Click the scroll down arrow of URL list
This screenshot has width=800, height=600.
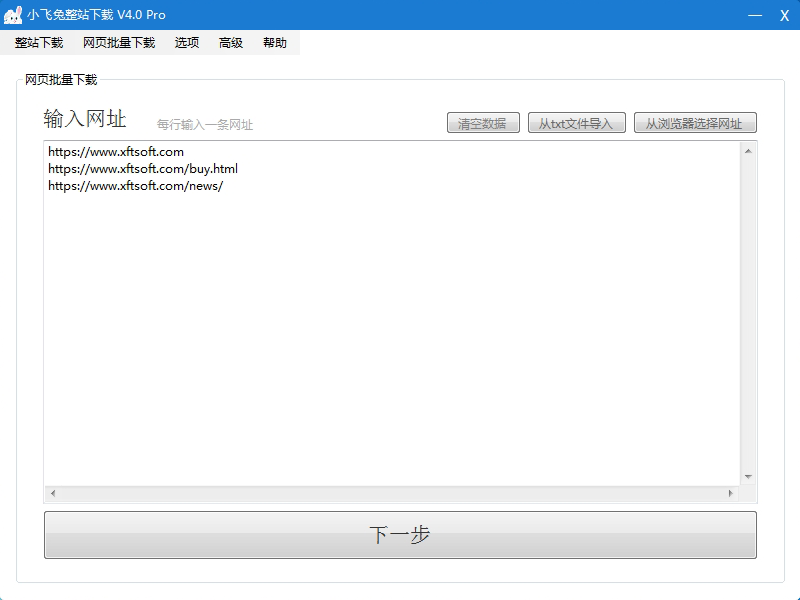pos(747,477)
